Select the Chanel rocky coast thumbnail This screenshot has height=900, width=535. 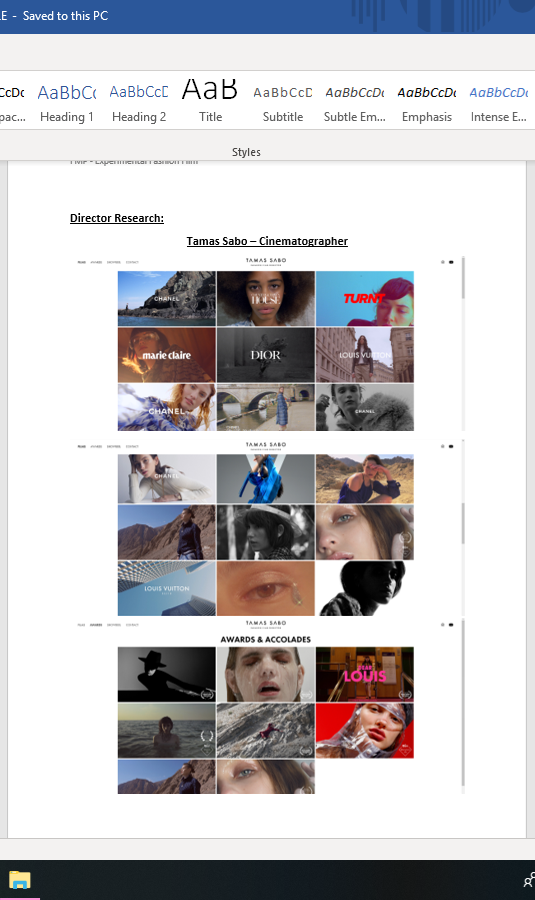pos(166,298)
